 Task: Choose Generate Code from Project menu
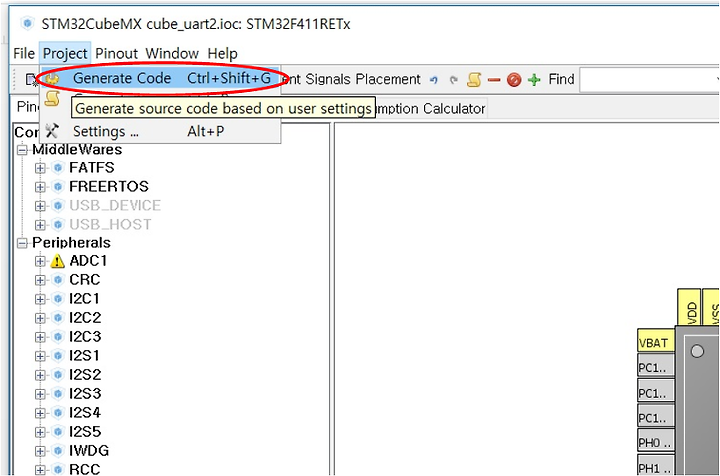pyautogui.click(x=160, y=78)
